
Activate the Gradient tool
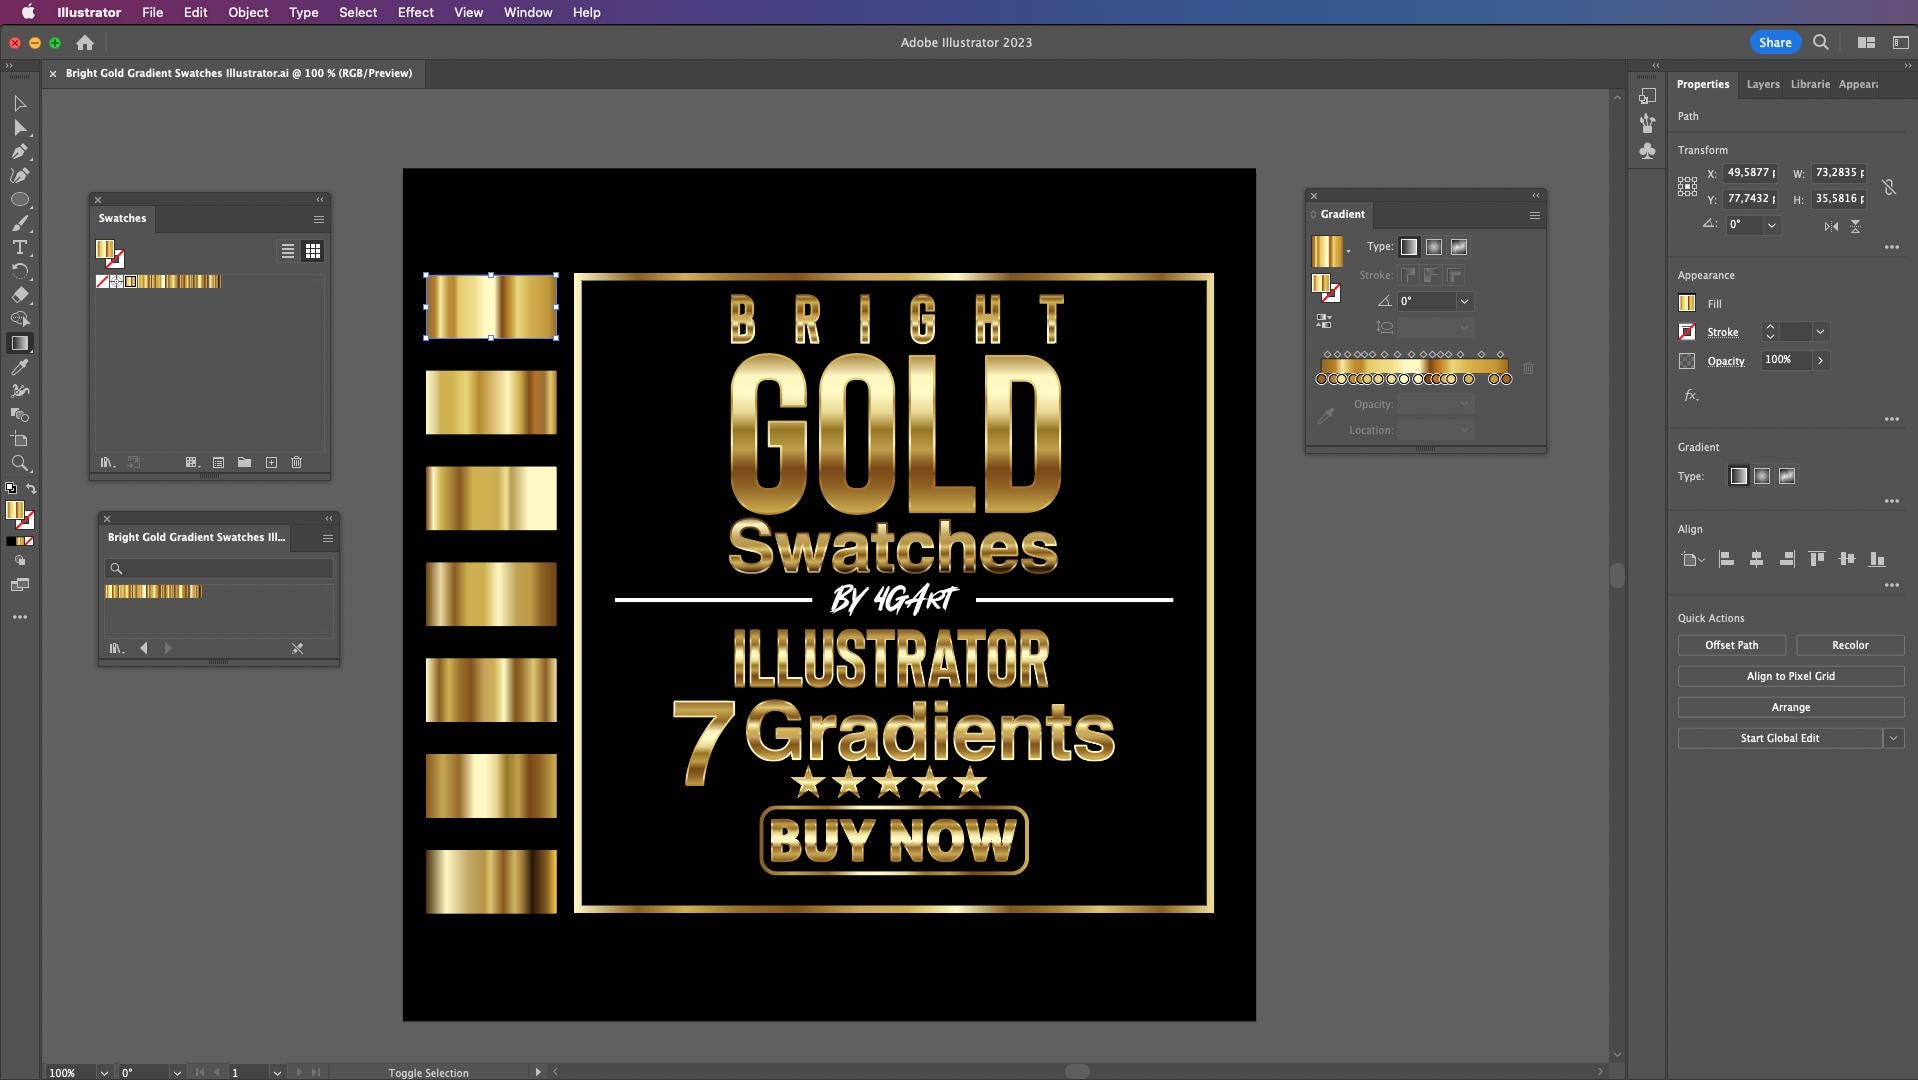coord(20,343)
